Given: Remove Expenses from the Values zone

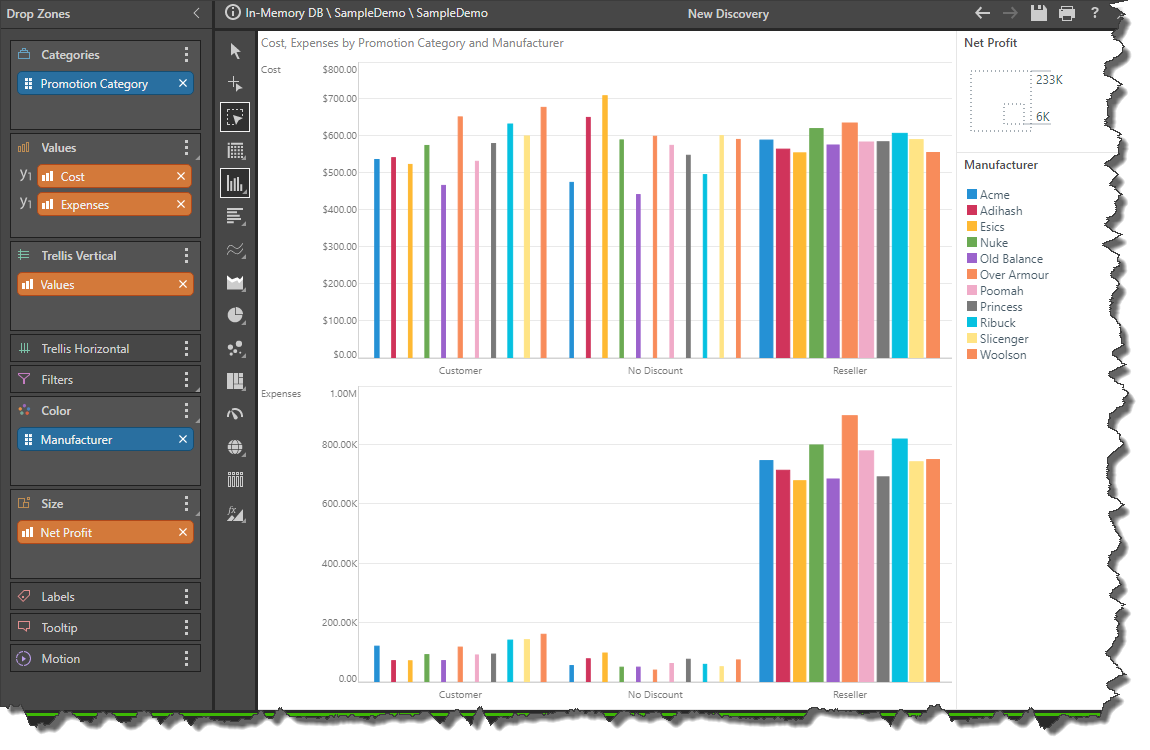Looking at the screenshot, I should click(x=181, y=205).
